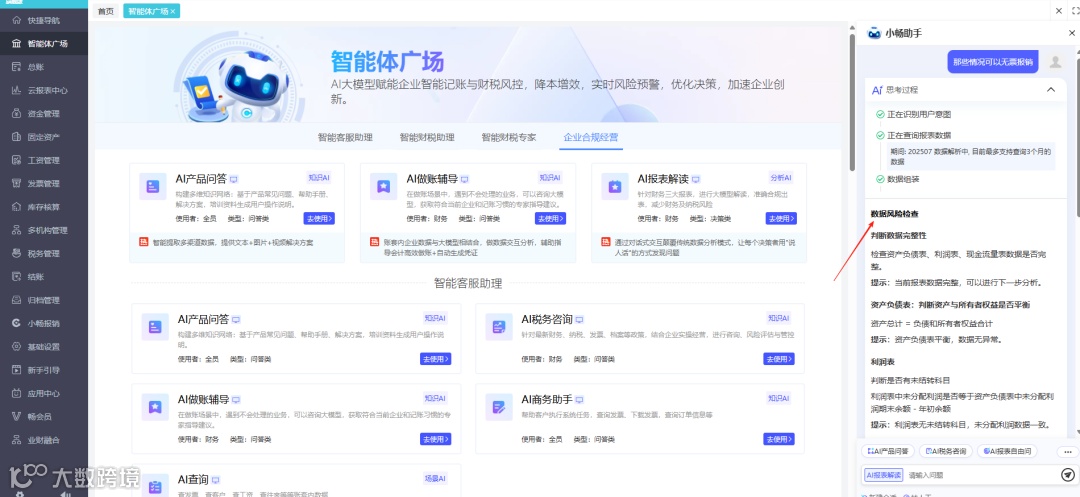
Task: Open 固定资产 module
Action: coord(43,137)
